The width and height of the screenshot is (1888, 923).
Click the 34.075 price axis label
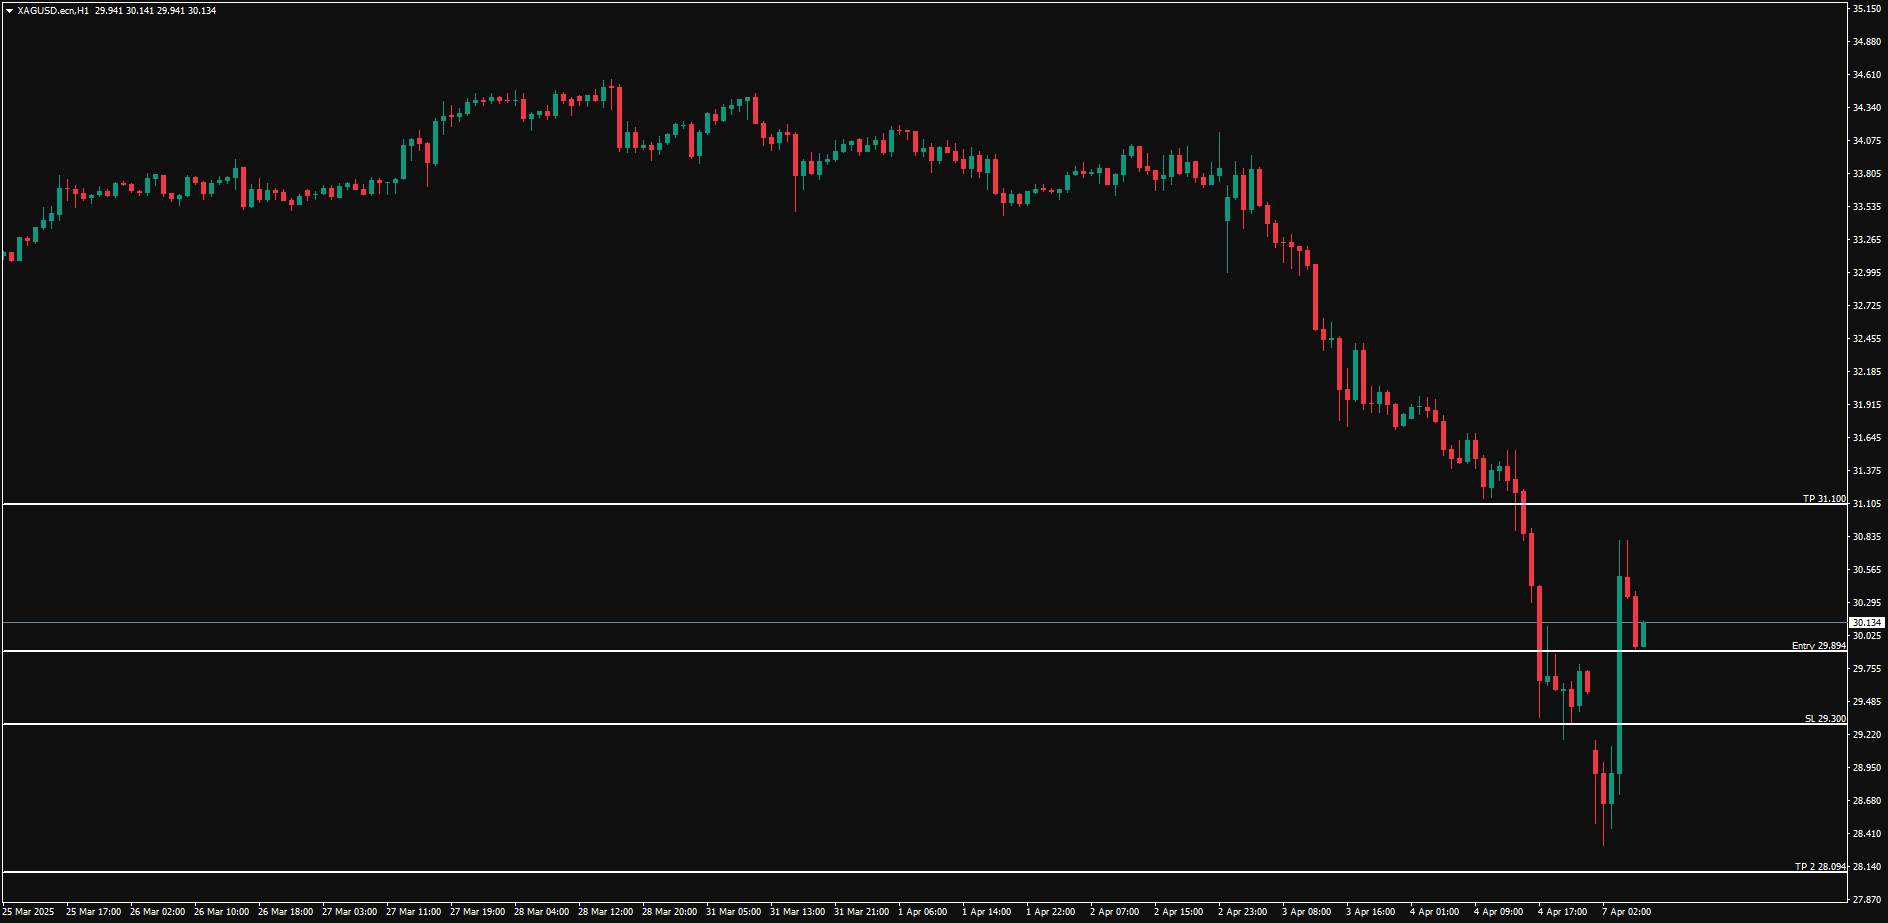coord(1866,141)
